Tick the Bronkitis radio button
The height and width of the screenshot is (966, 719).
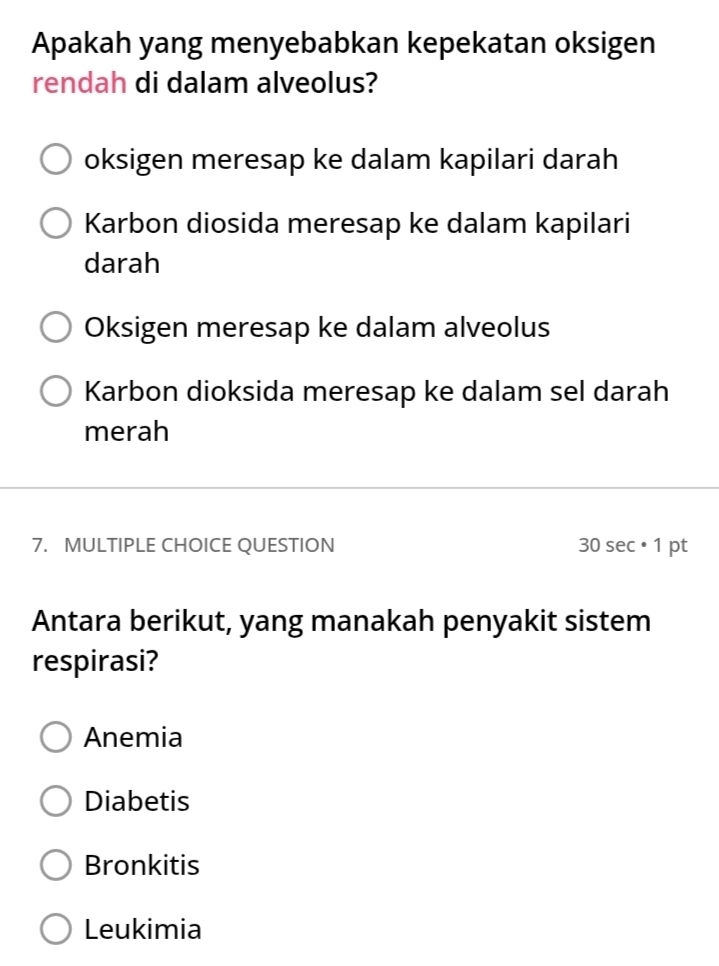56,866
